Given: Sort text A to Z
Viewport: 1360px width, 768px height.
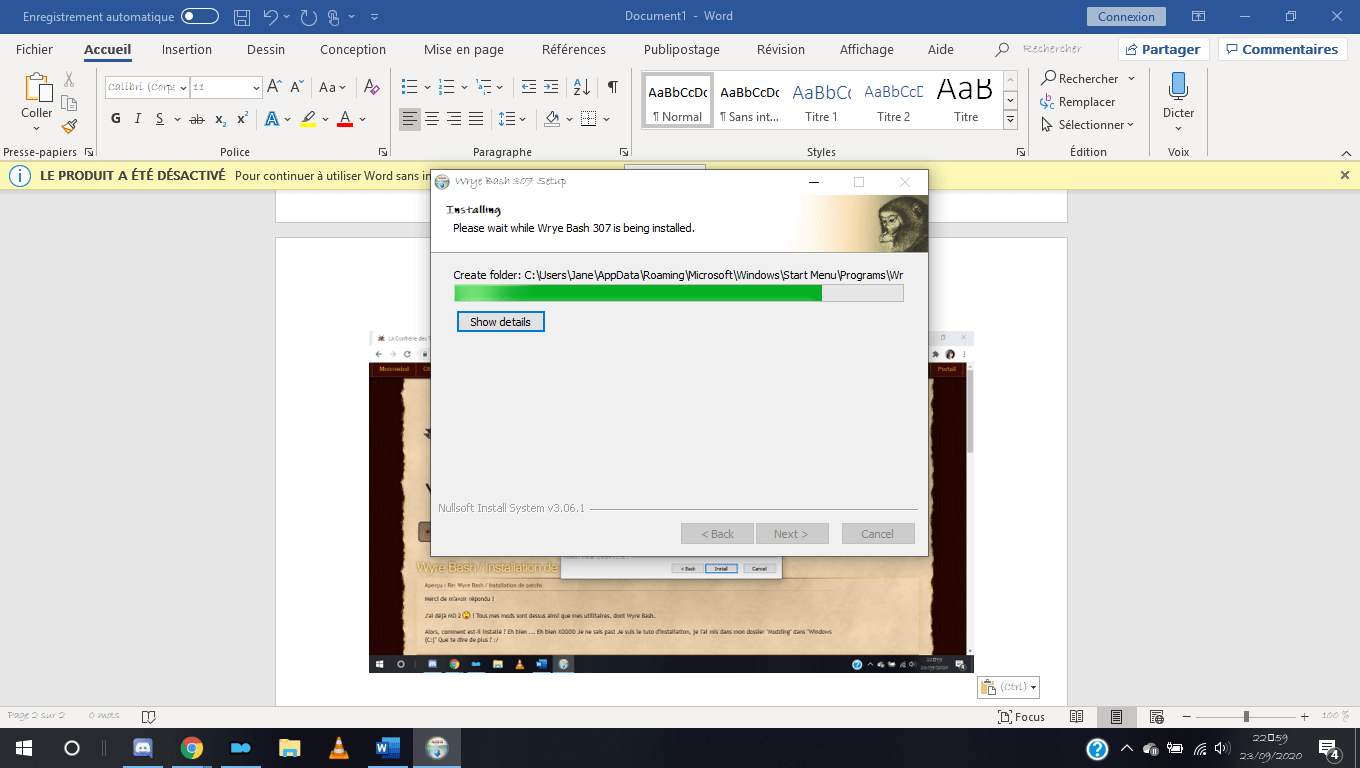Looking at the screenshot, I should [583, 87].
